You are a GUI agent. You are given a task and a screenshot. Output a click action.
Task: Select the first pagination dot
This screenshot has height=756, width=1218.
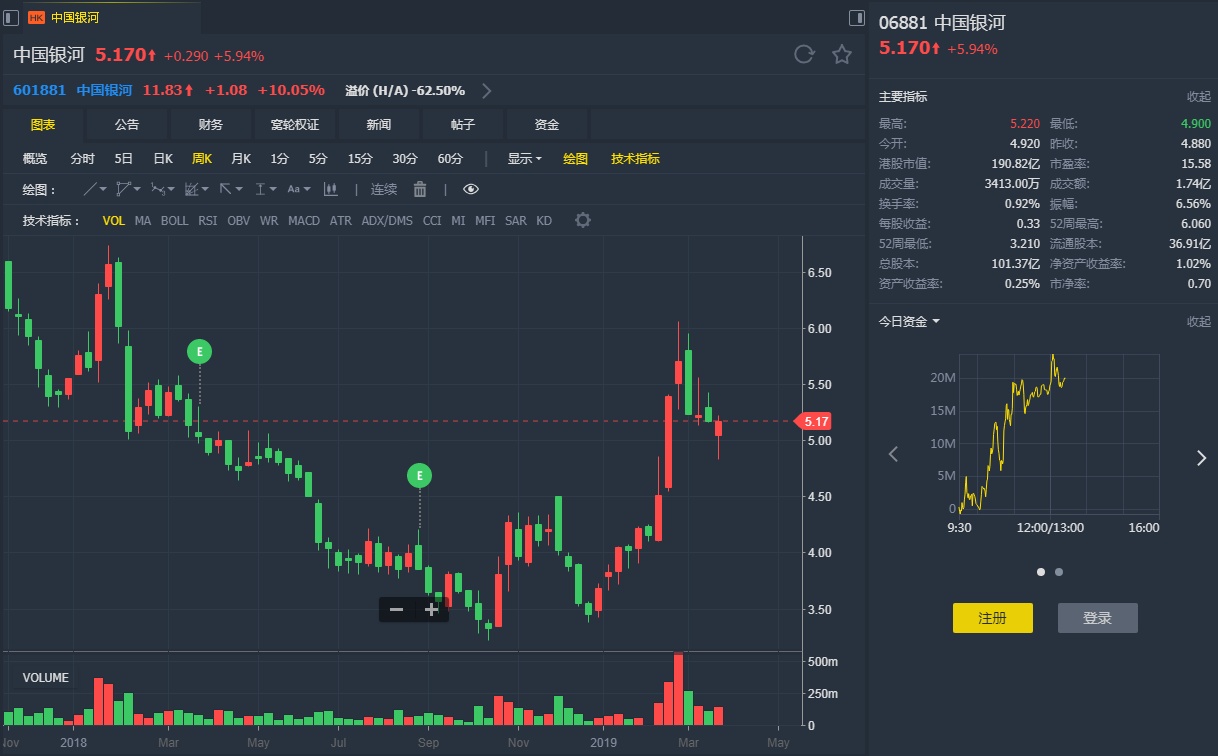(1041, 572)
